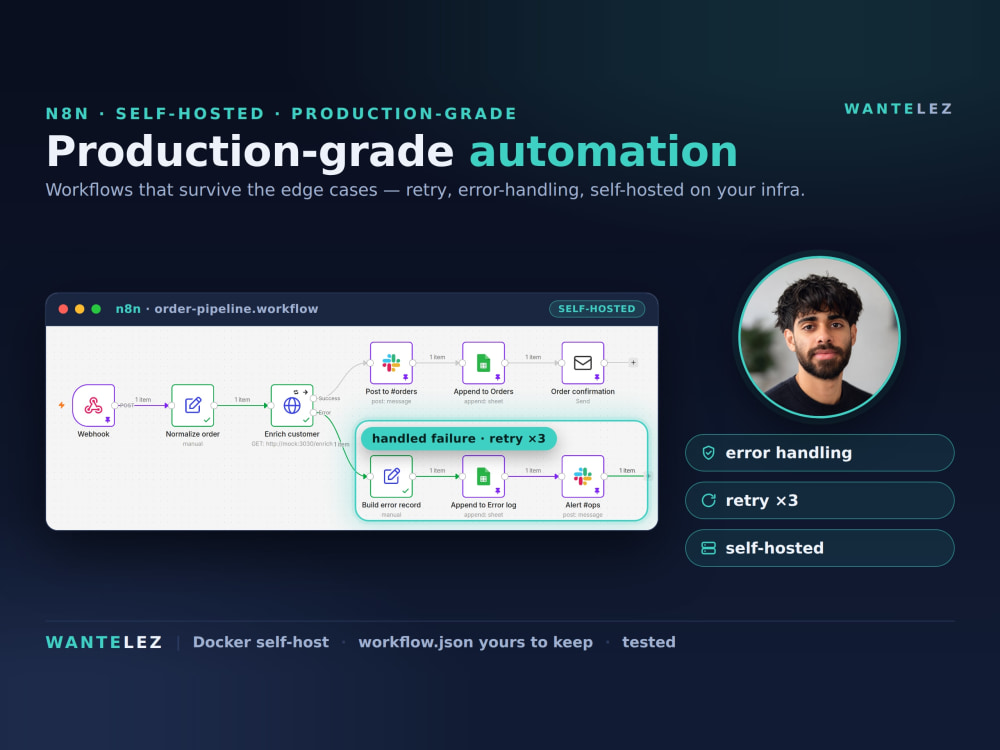Select the Build error record node
The image size is (1000, 750).
[x=391, y=476]
